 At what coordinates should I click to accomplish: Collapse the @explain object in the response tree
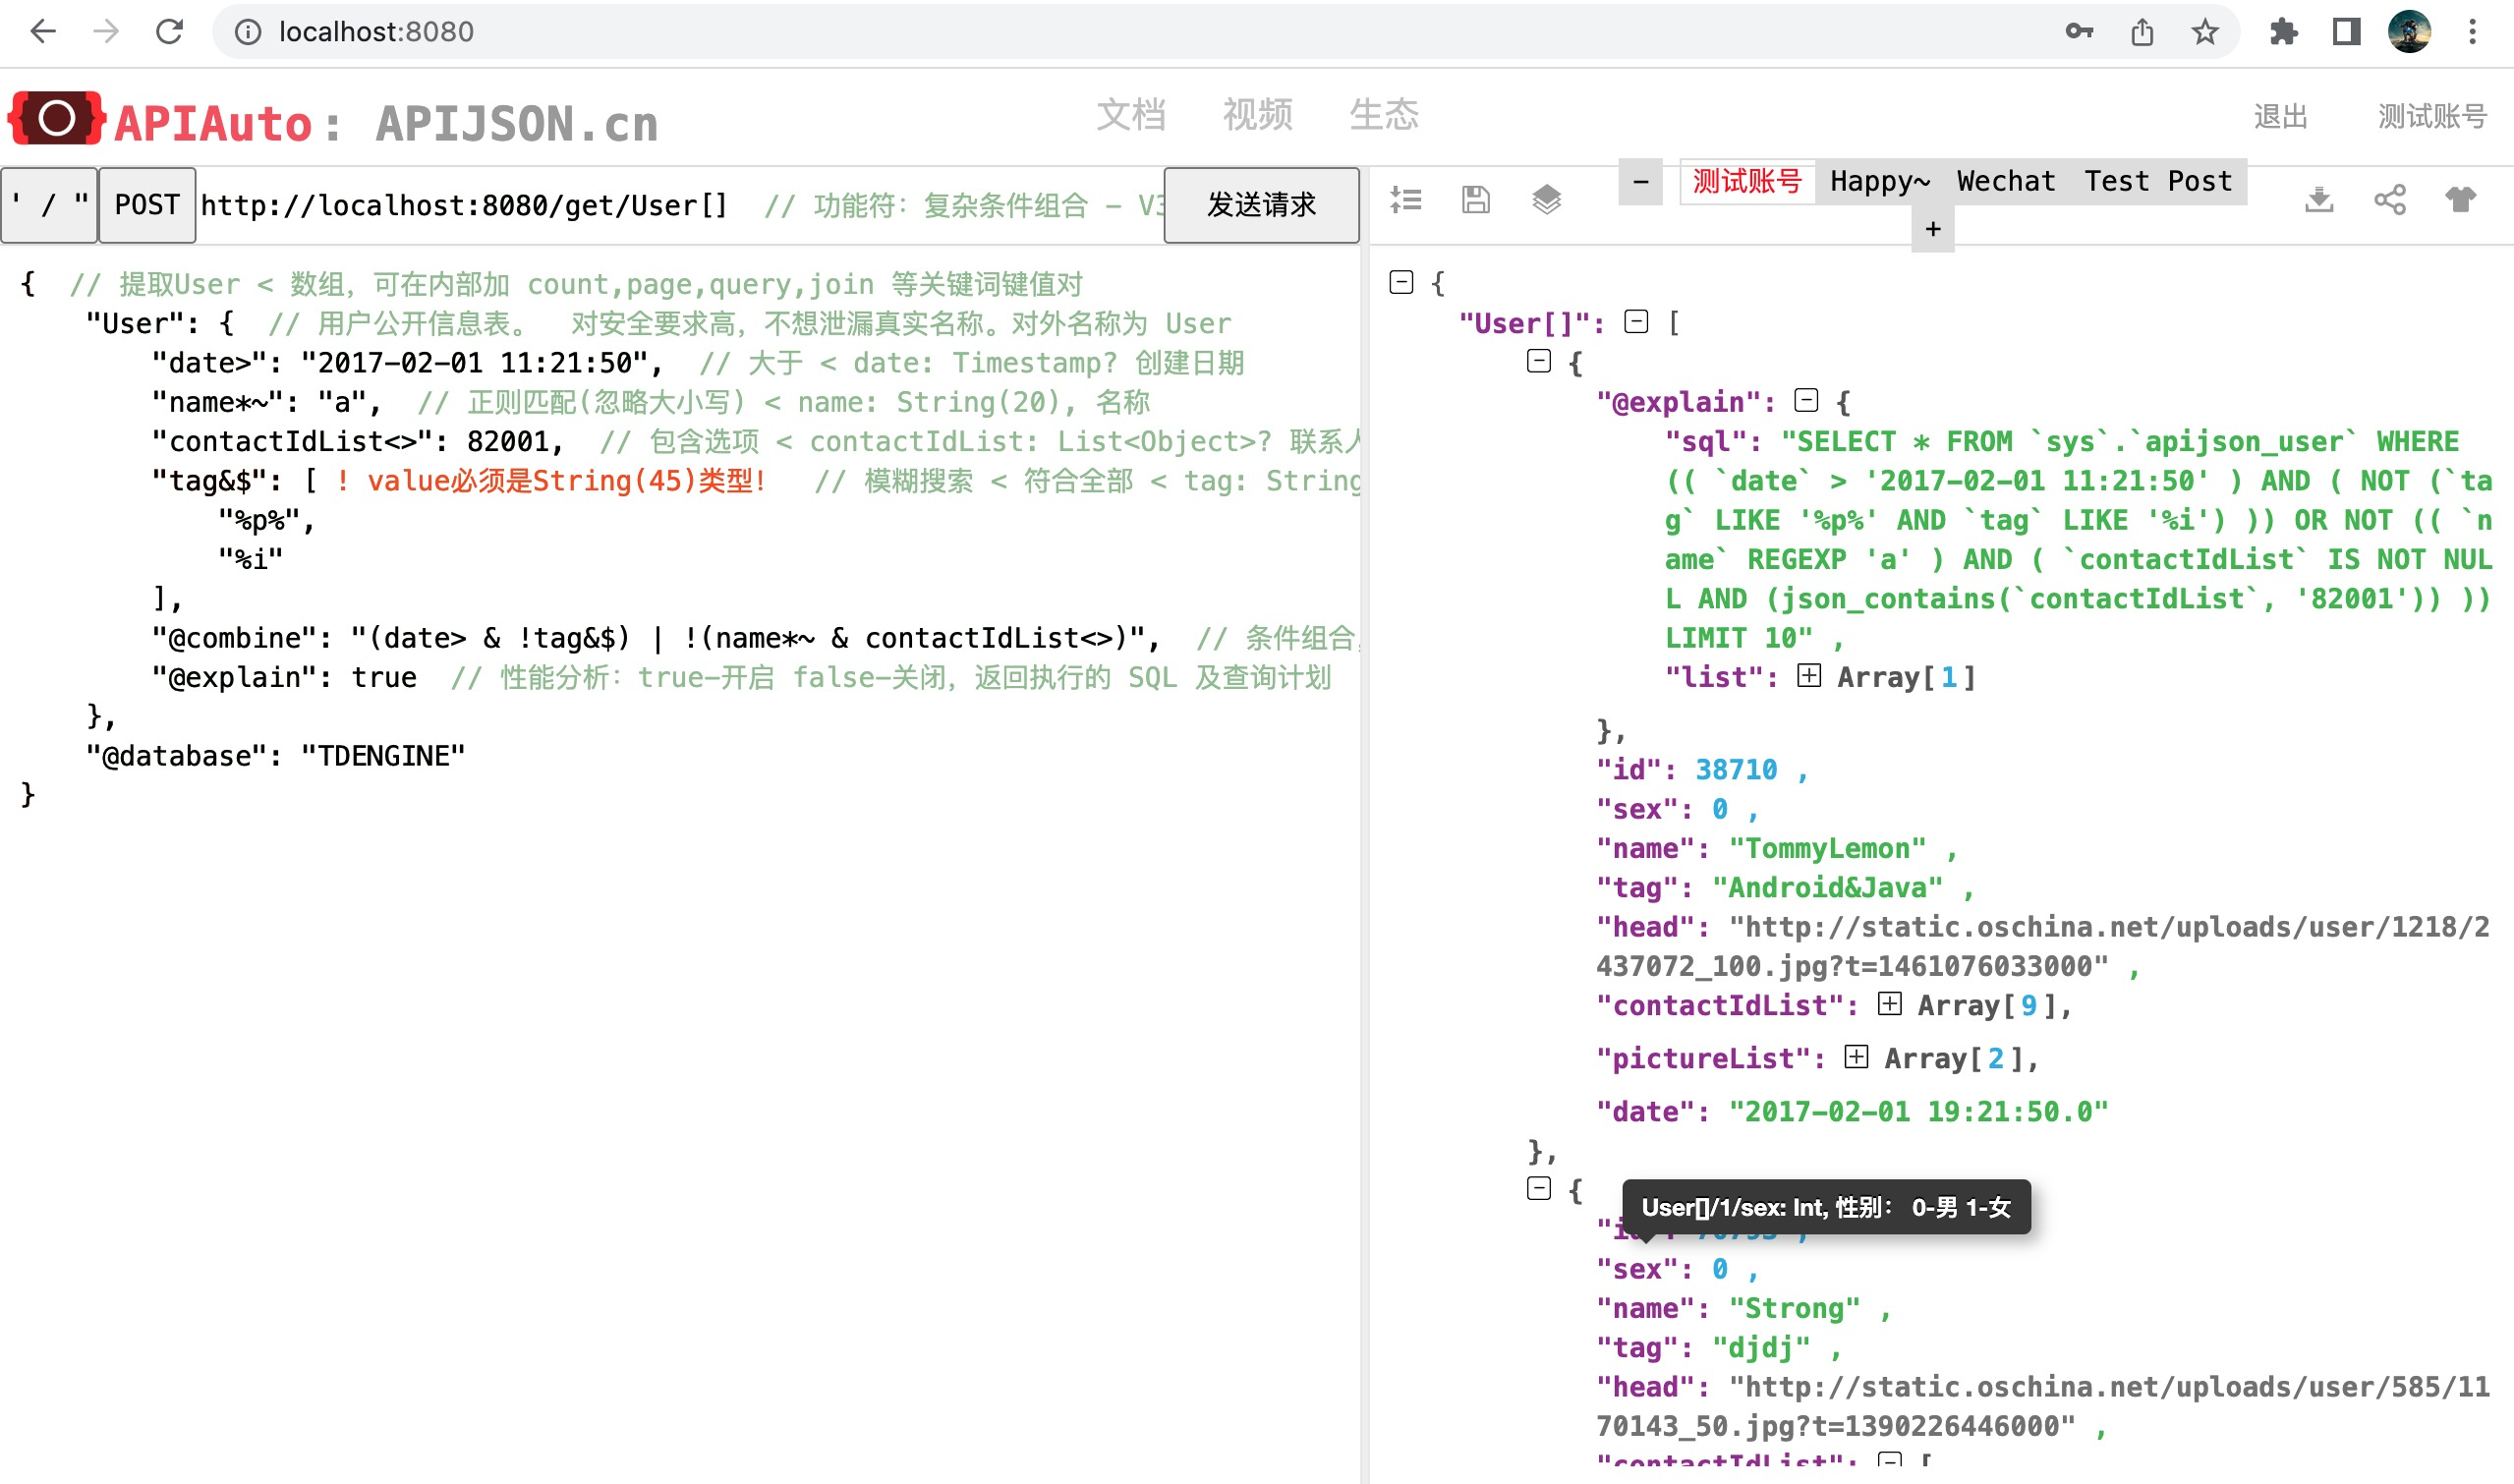pos(1806,400)
